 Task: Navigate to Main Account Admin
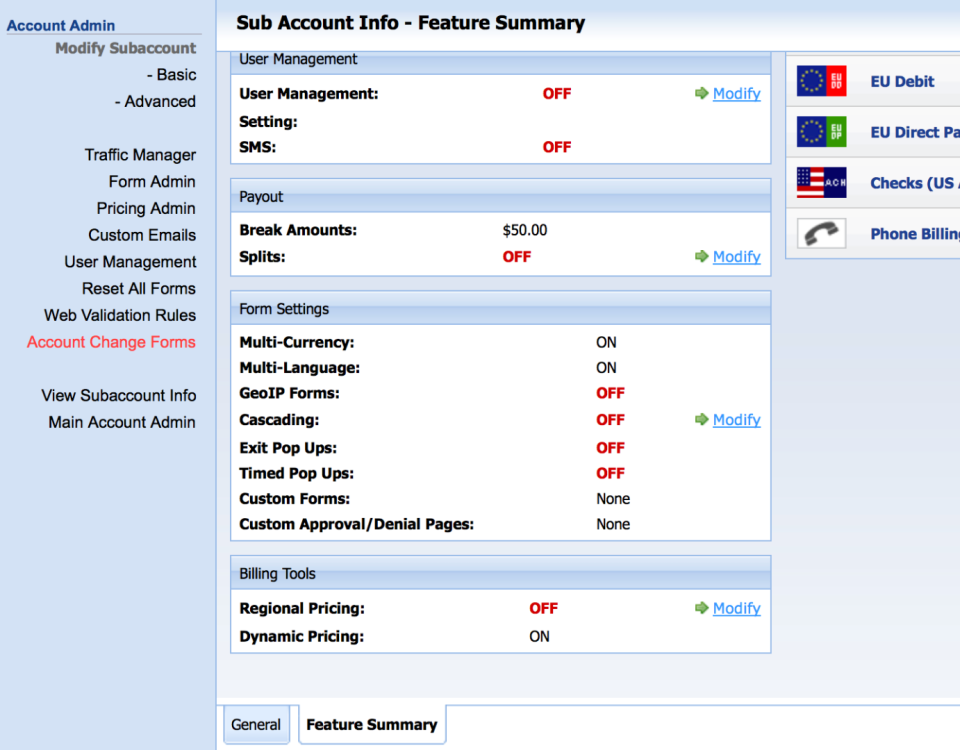click(x=121, y=422)
